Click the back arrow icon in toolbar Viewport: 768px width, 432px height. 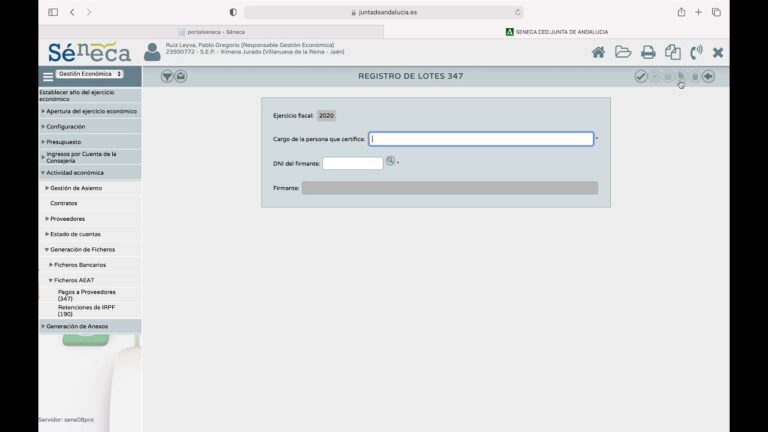(708, 76)
